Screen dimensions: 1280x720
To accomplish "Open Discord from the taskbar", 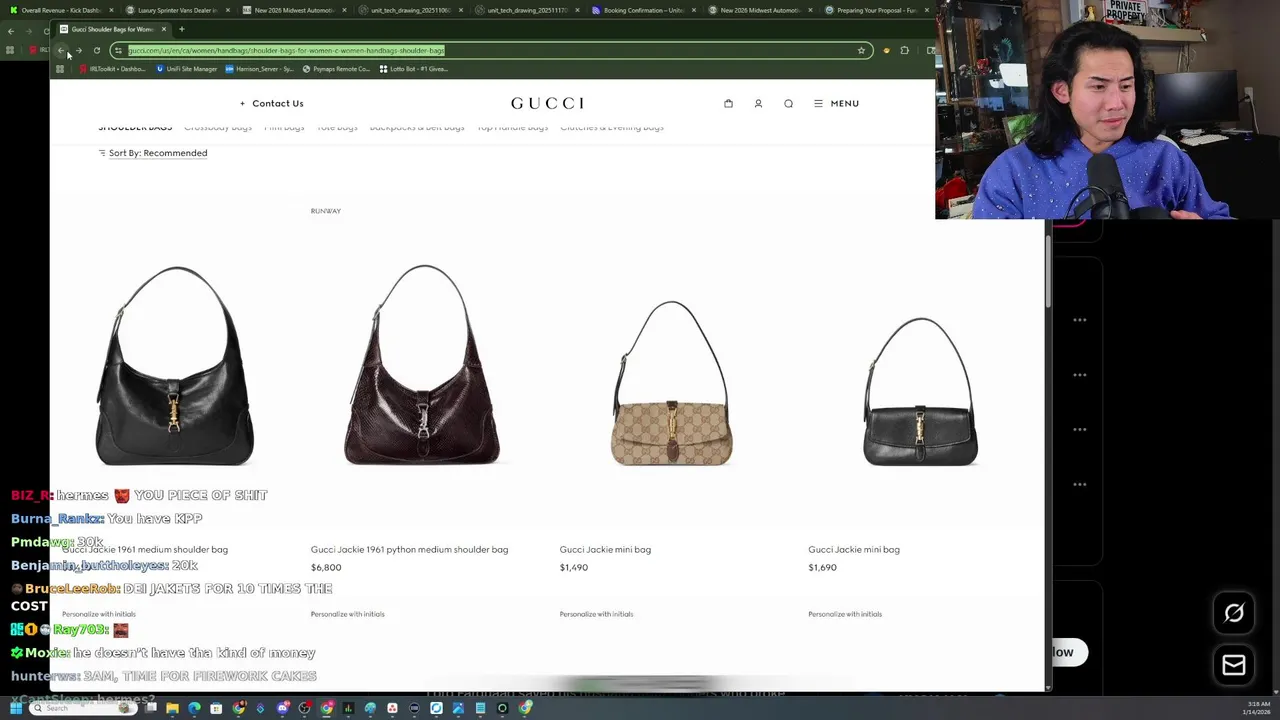I will (282, 708).
